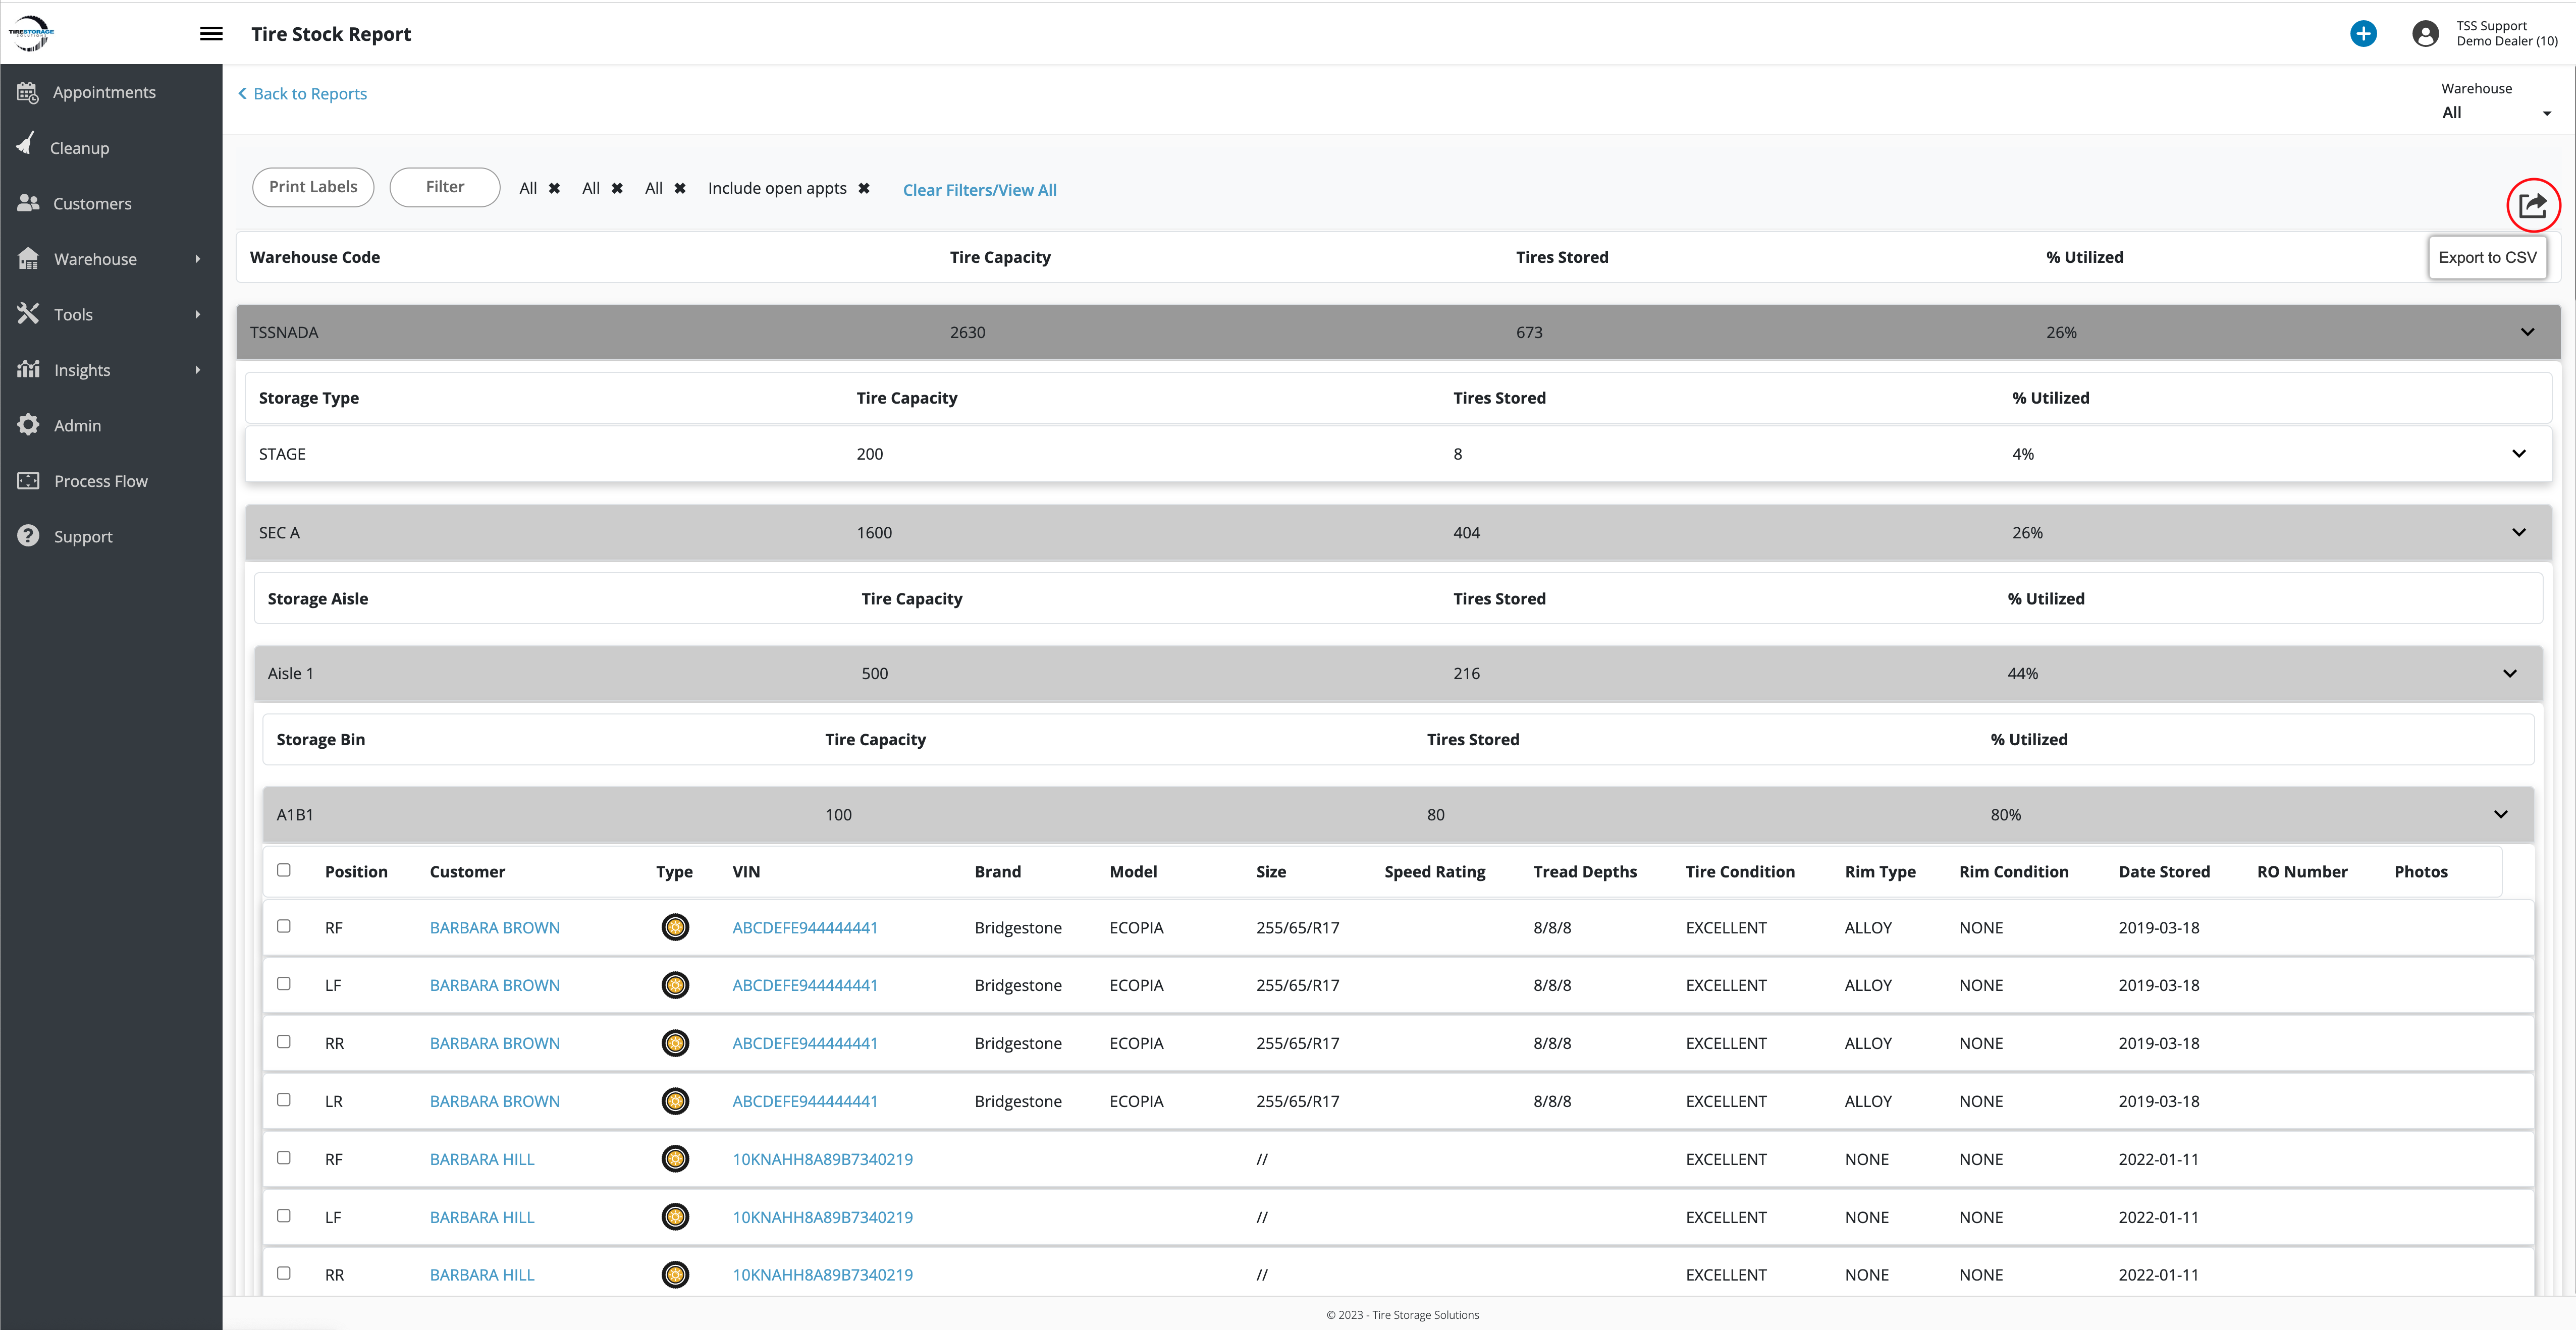Tick checkbox for Barbara Hill LF row
This screenshot has height=1330, width=2576.
[x=284, y=1216]
